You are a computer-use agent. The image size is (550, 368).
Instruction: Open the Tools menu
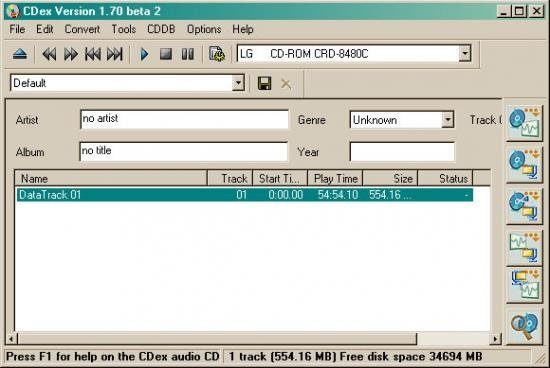pyautogui.click(x=123, y=29)
